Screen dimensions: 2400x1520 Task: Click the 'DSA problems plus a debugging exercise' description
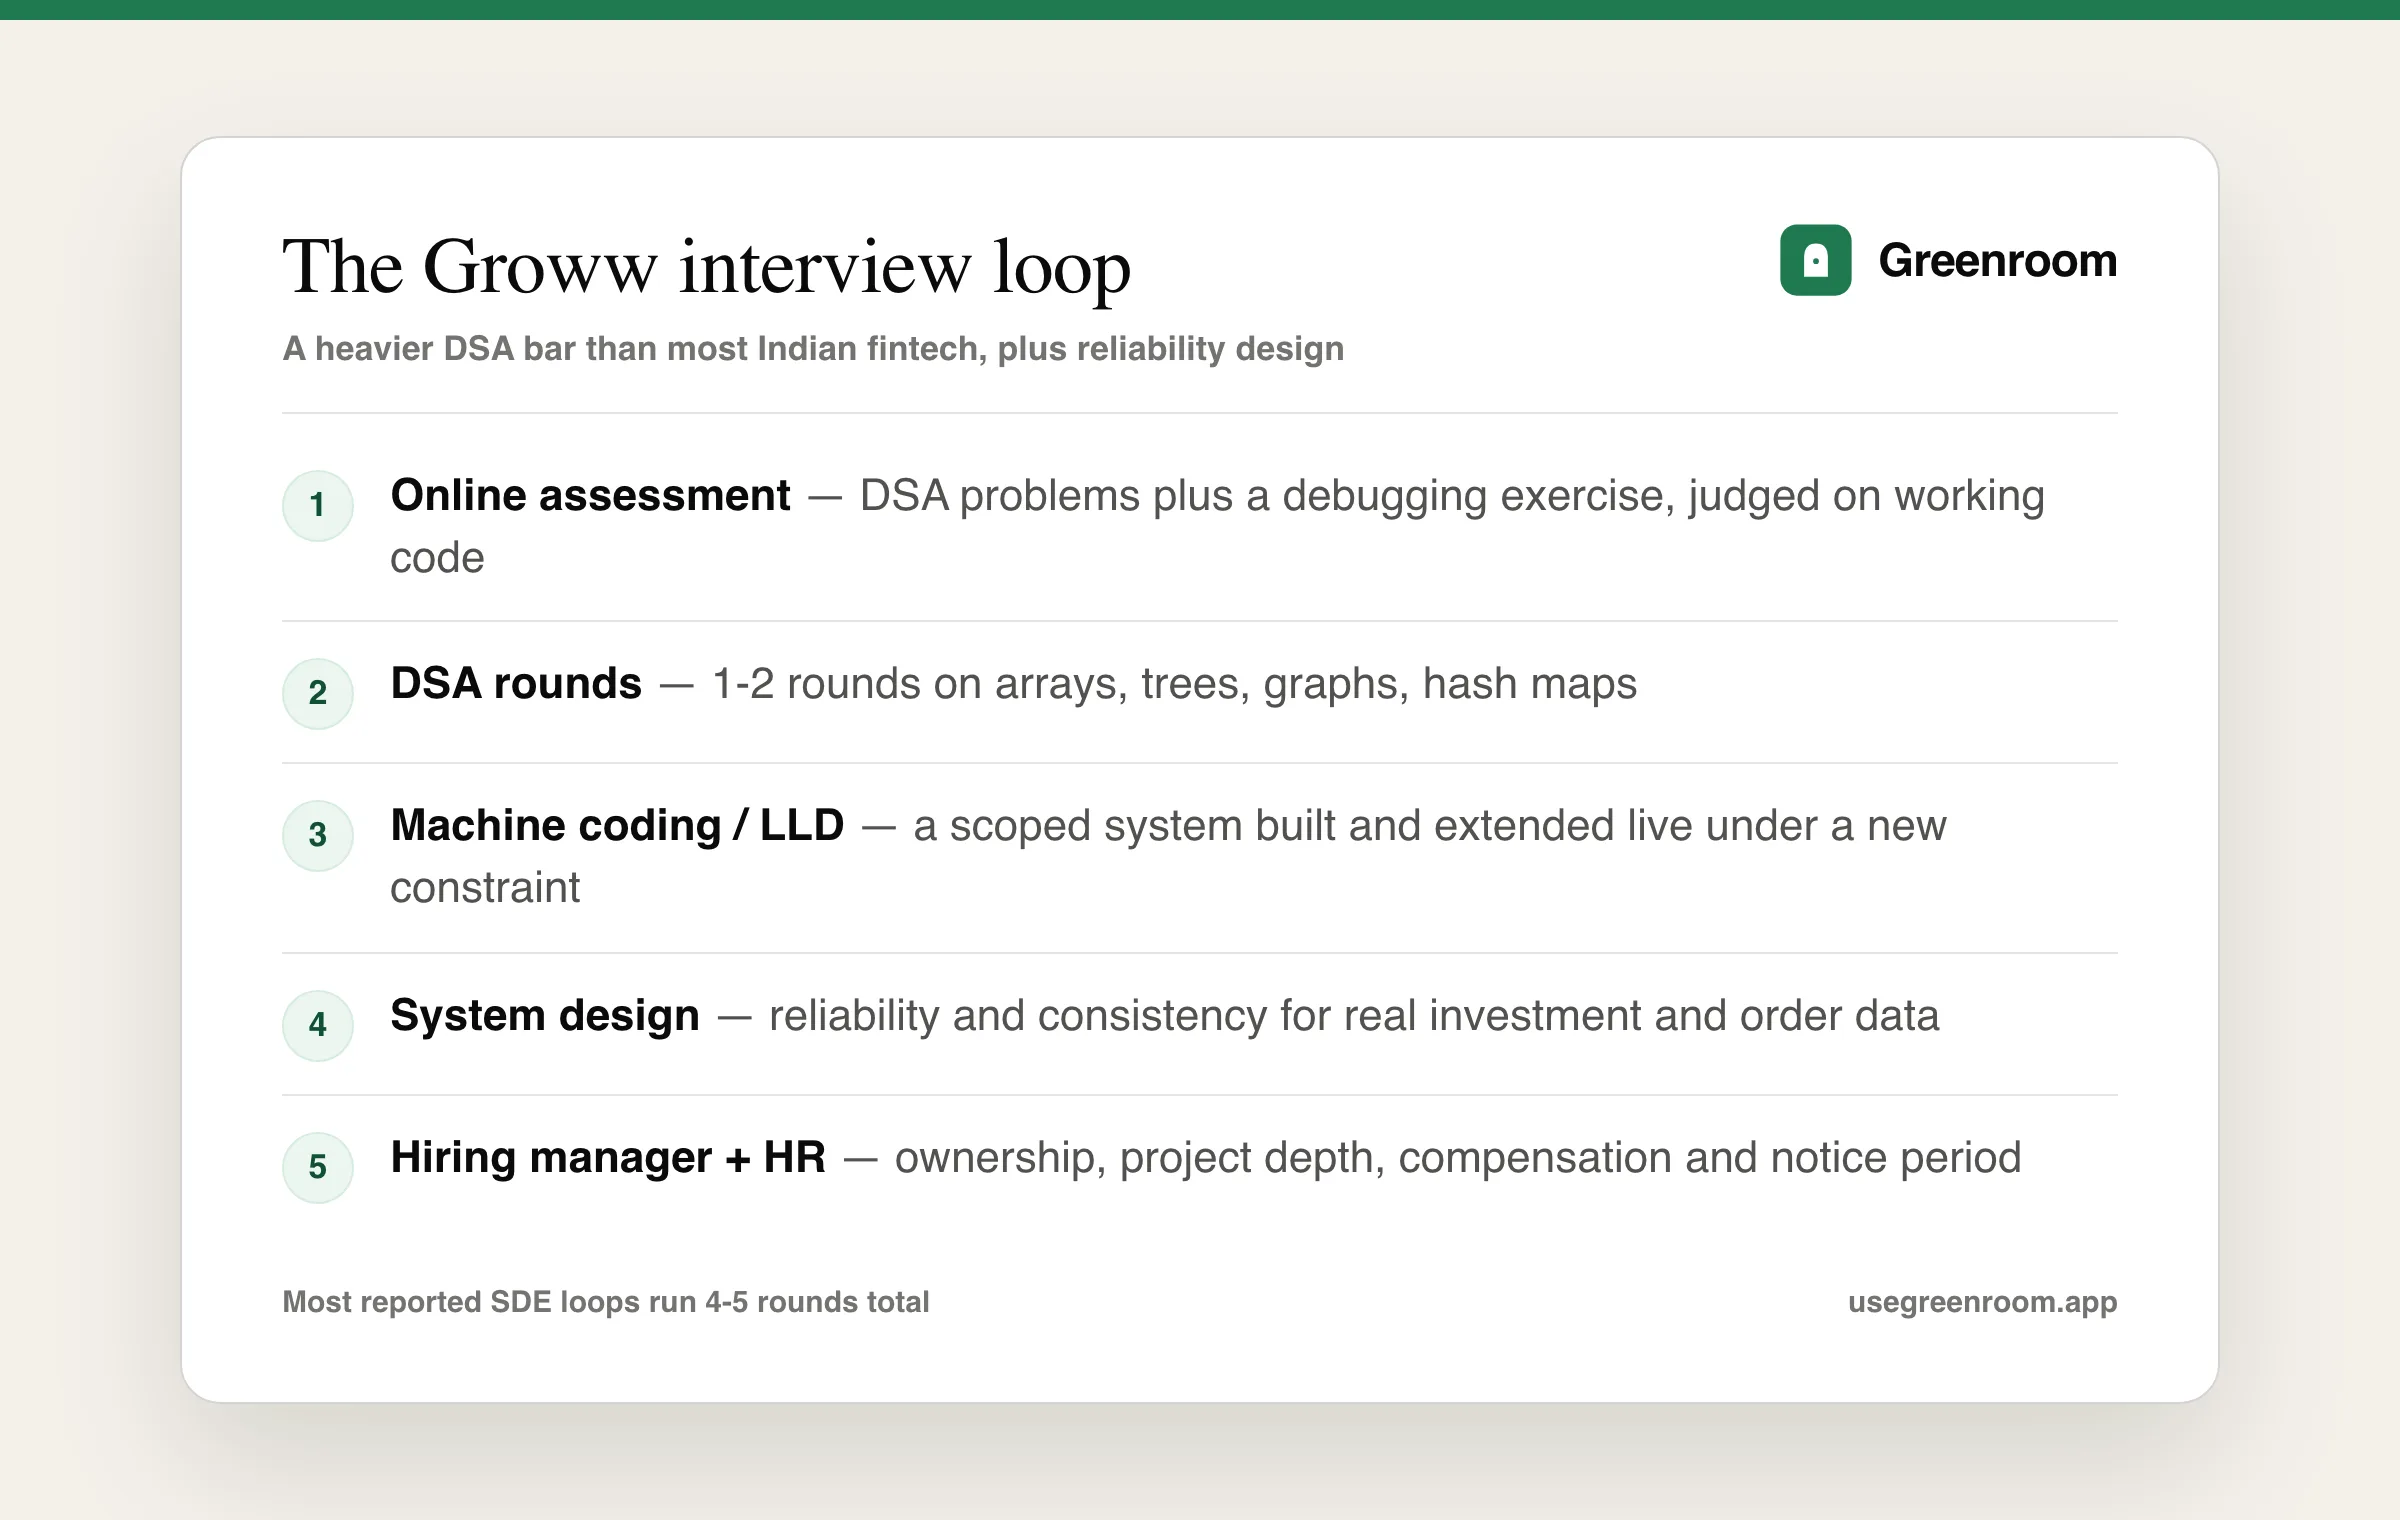pyautogui.click(x=1217, y=526)
